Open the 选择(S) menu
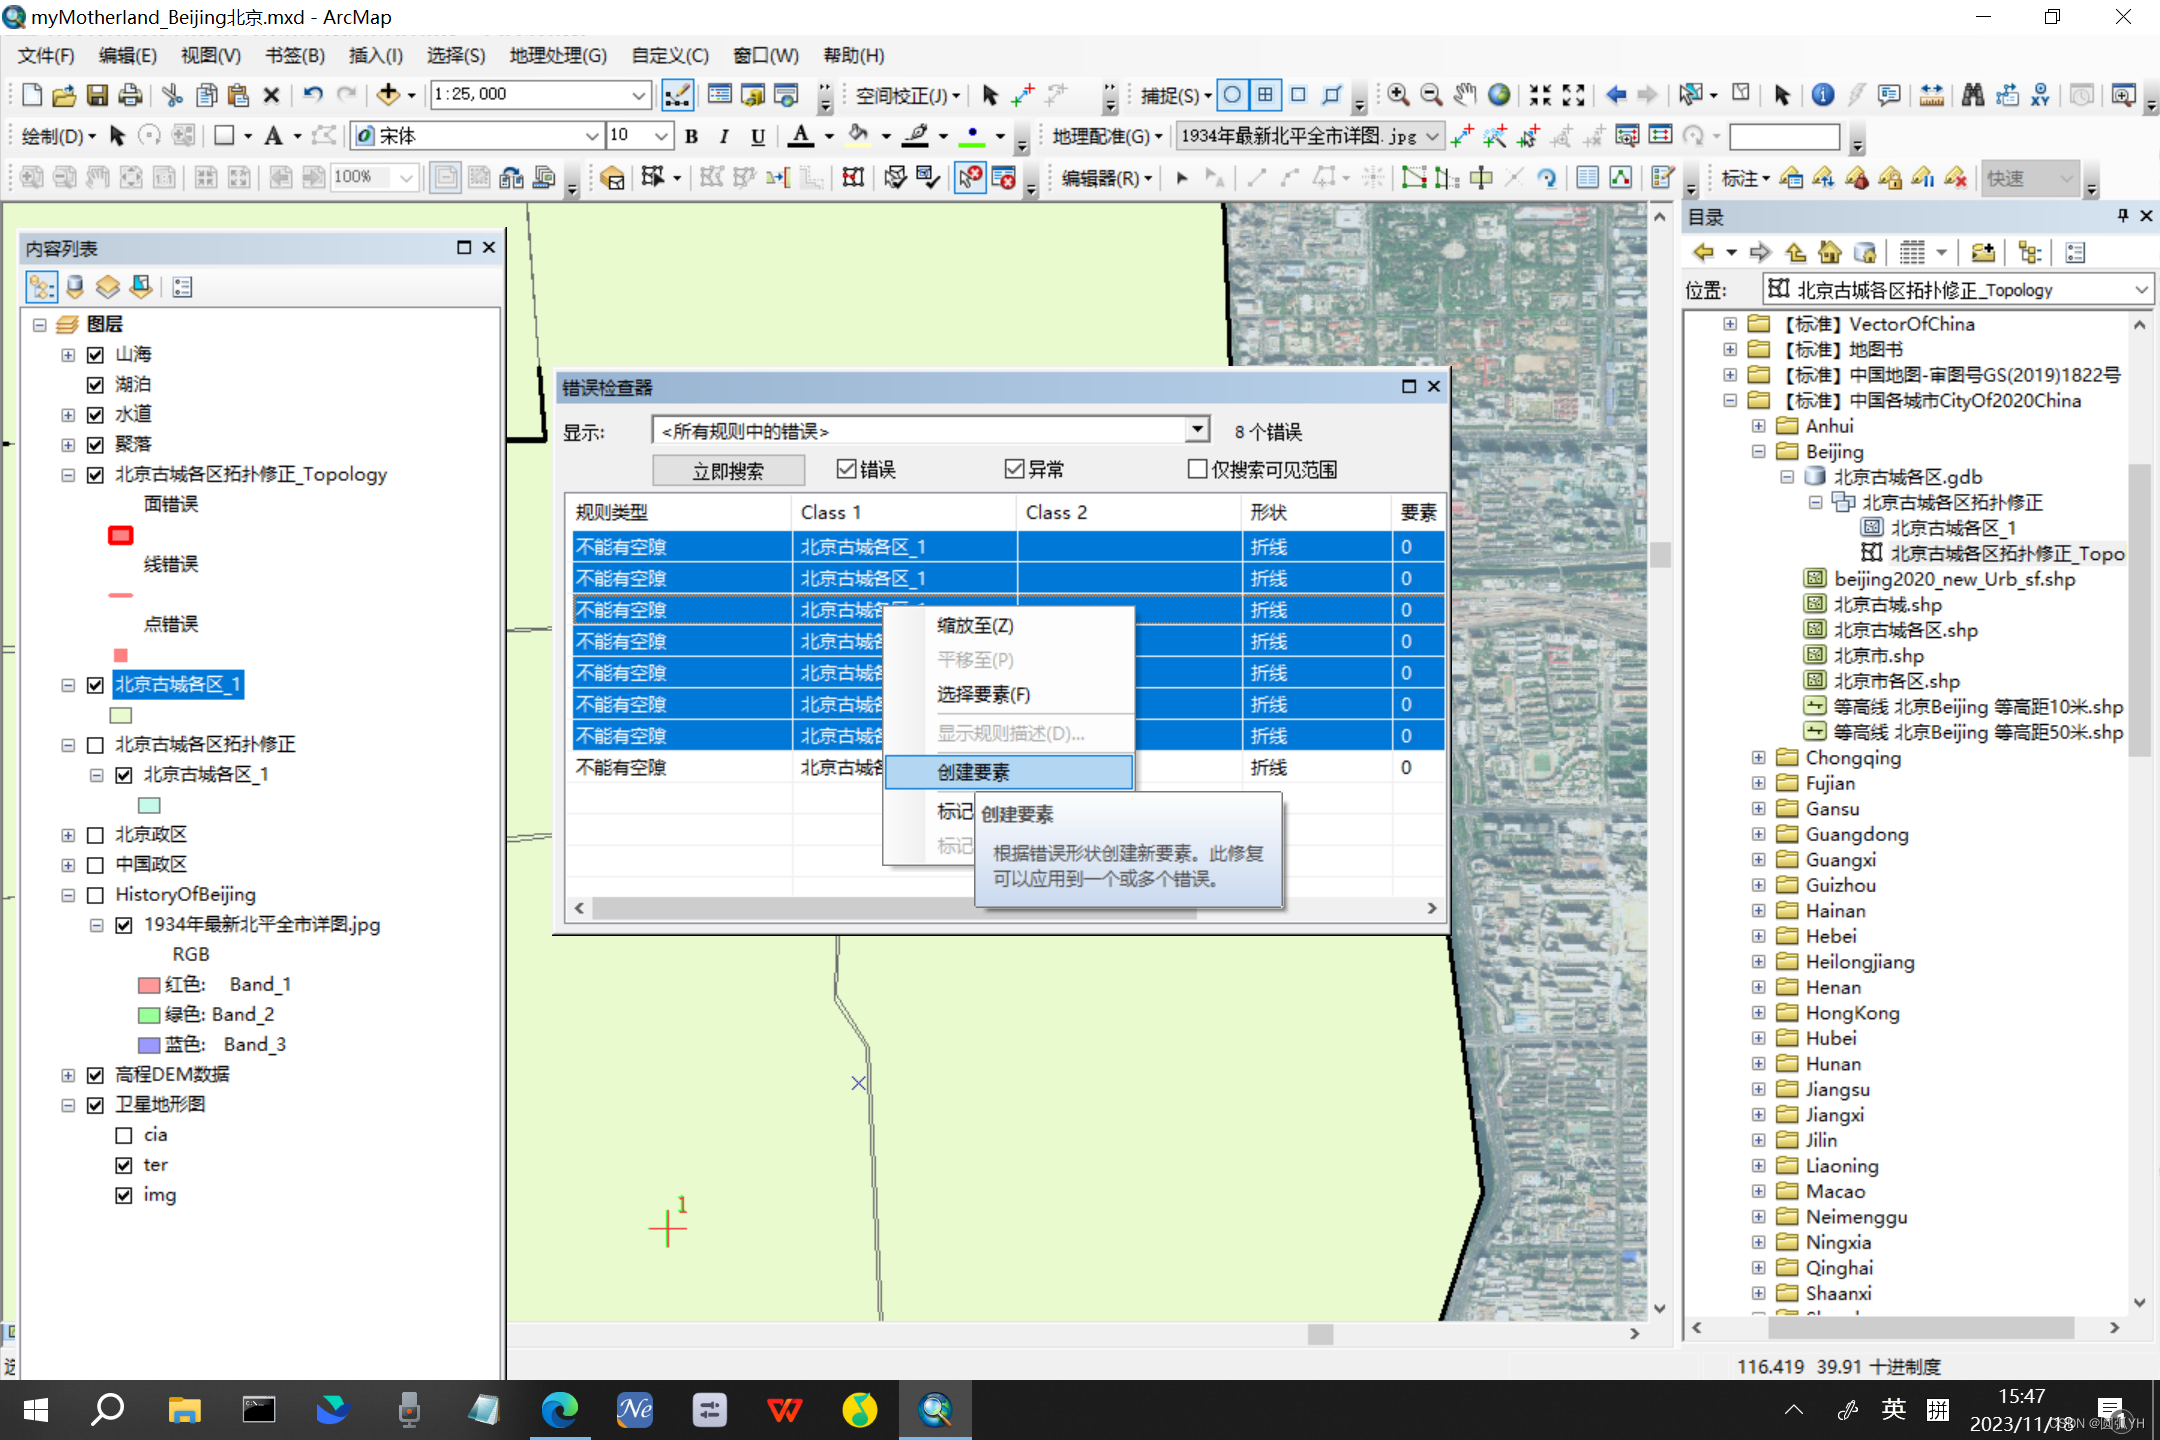The width and height of the screenshot is (2160, 1440). (x=456, y=55)
